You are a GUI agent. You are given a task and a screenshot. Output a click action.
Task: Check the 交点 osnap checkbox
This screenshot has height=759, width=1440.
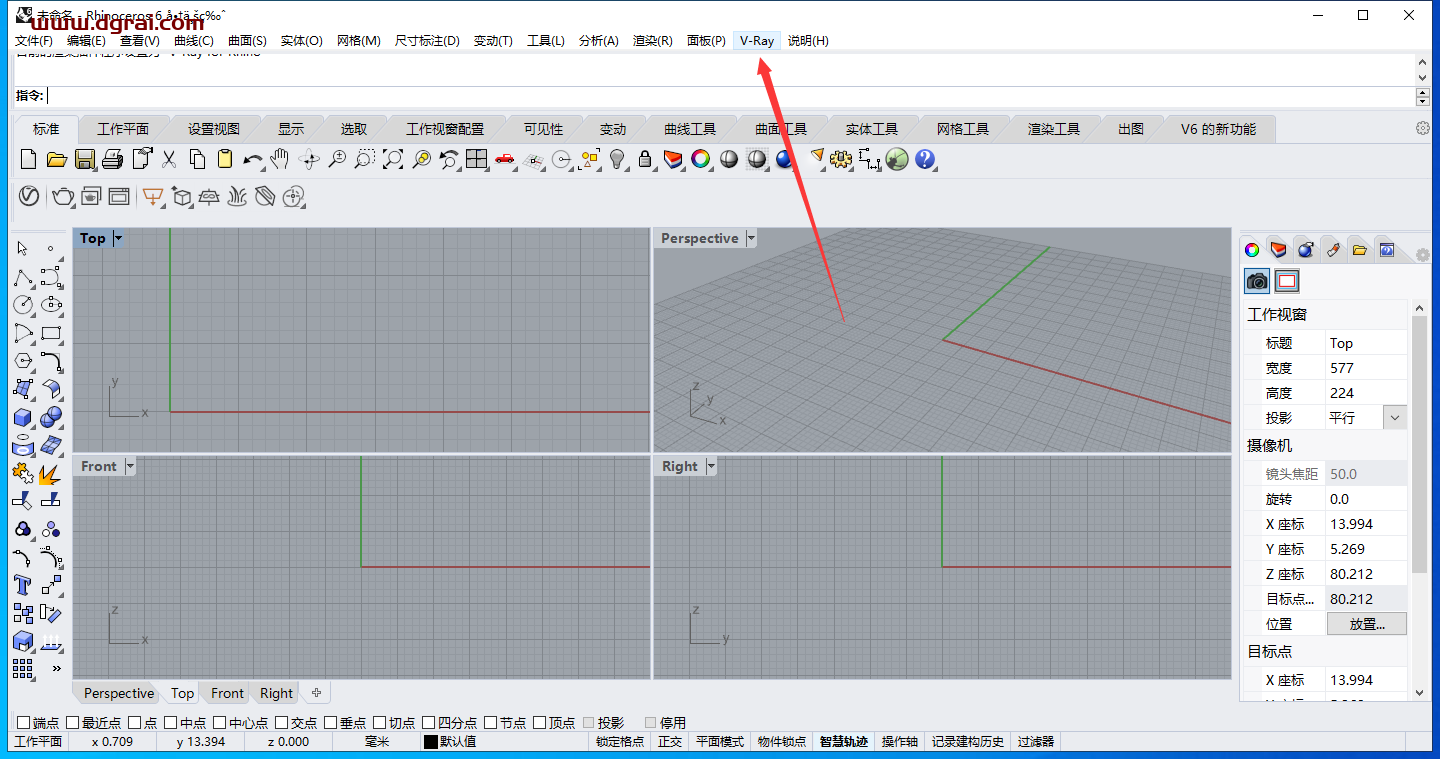pyautogui.click(x=282, y=722)
